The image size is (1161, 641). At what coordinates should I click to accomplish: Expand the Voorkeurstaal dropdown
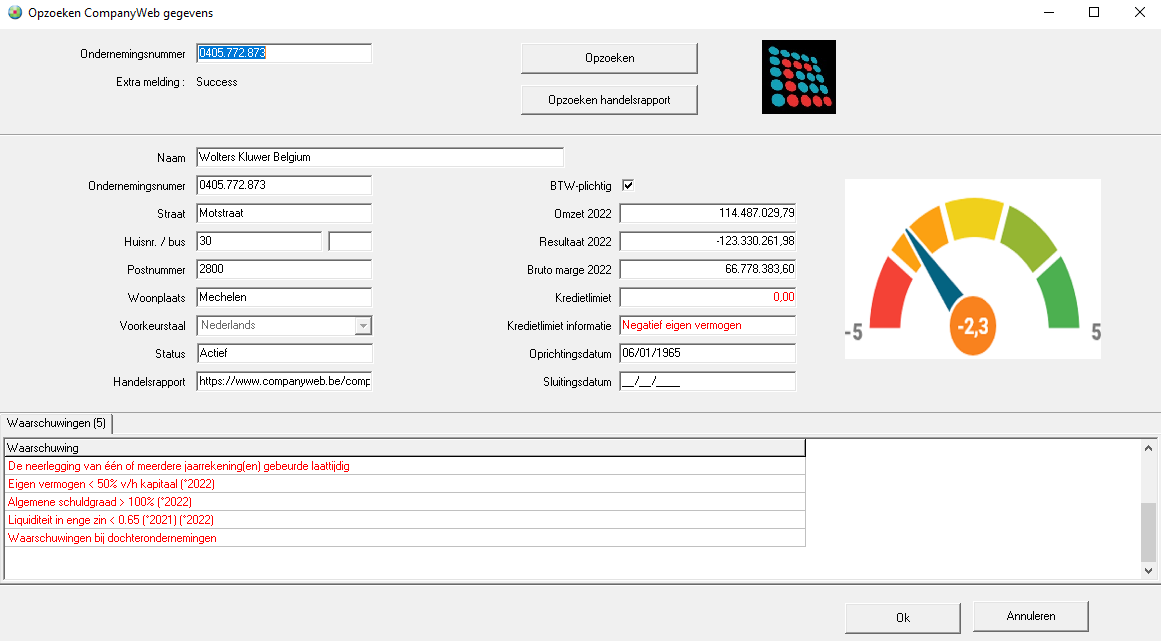363,325
